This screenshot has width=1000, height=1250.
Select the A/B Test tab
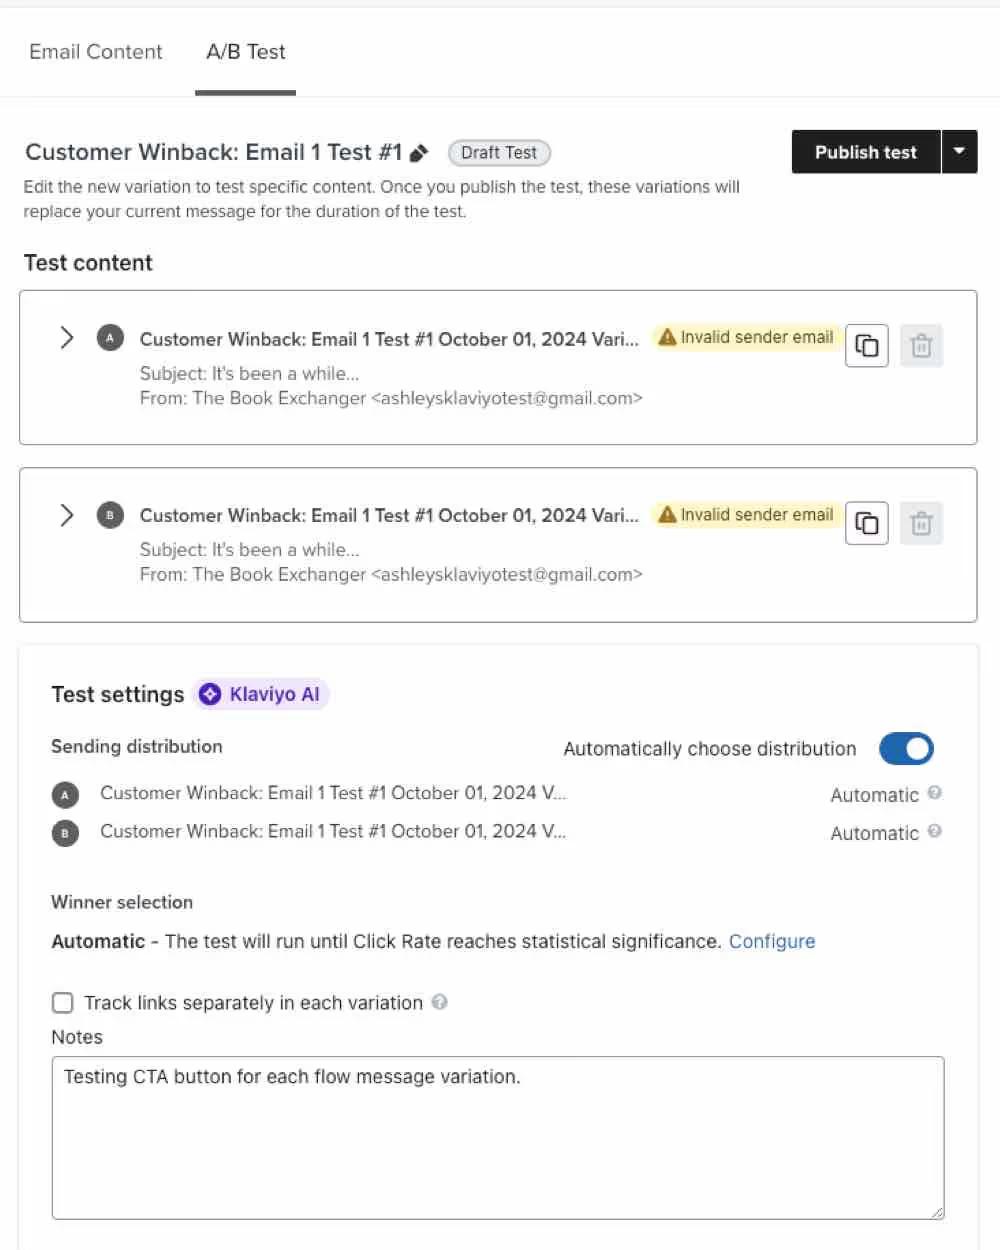pos(245,51)
